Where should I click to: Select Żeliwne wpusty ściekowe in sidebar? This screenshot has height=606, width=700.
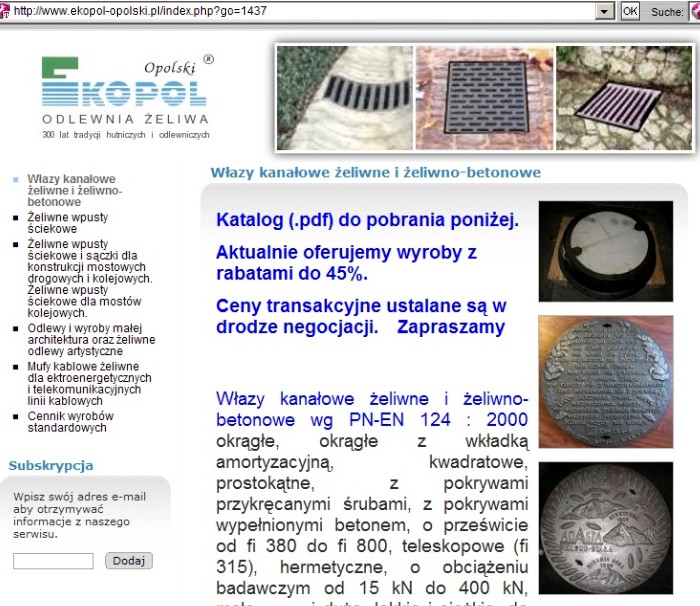[x=67, y=222]
